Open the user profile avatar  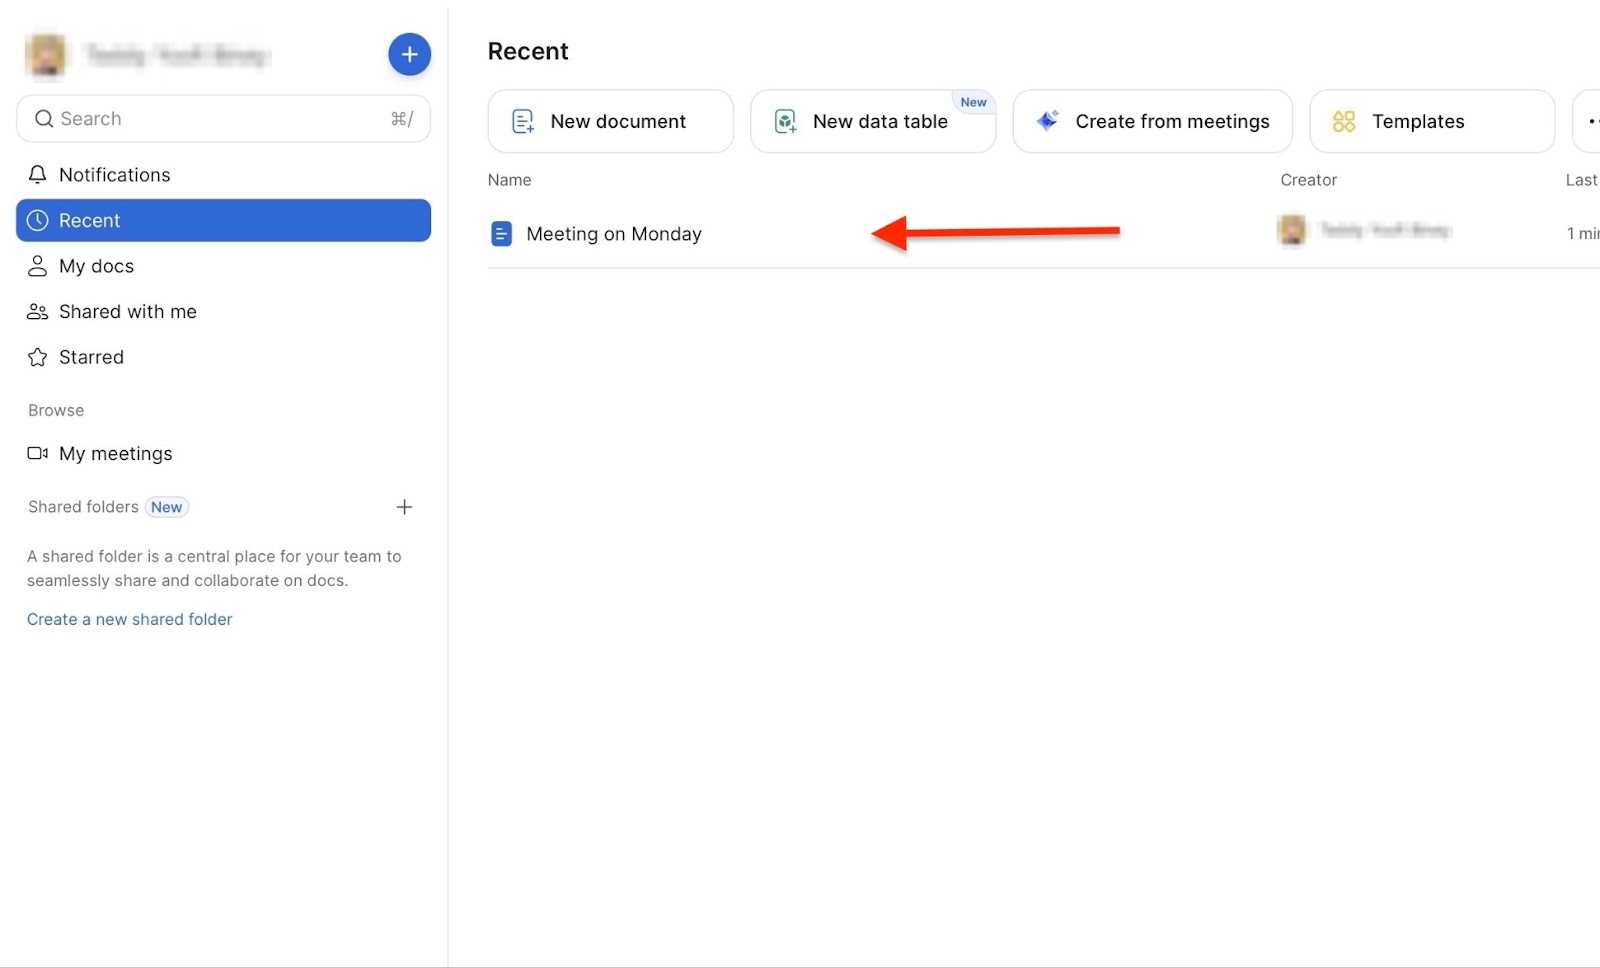[x=45, y=54]
